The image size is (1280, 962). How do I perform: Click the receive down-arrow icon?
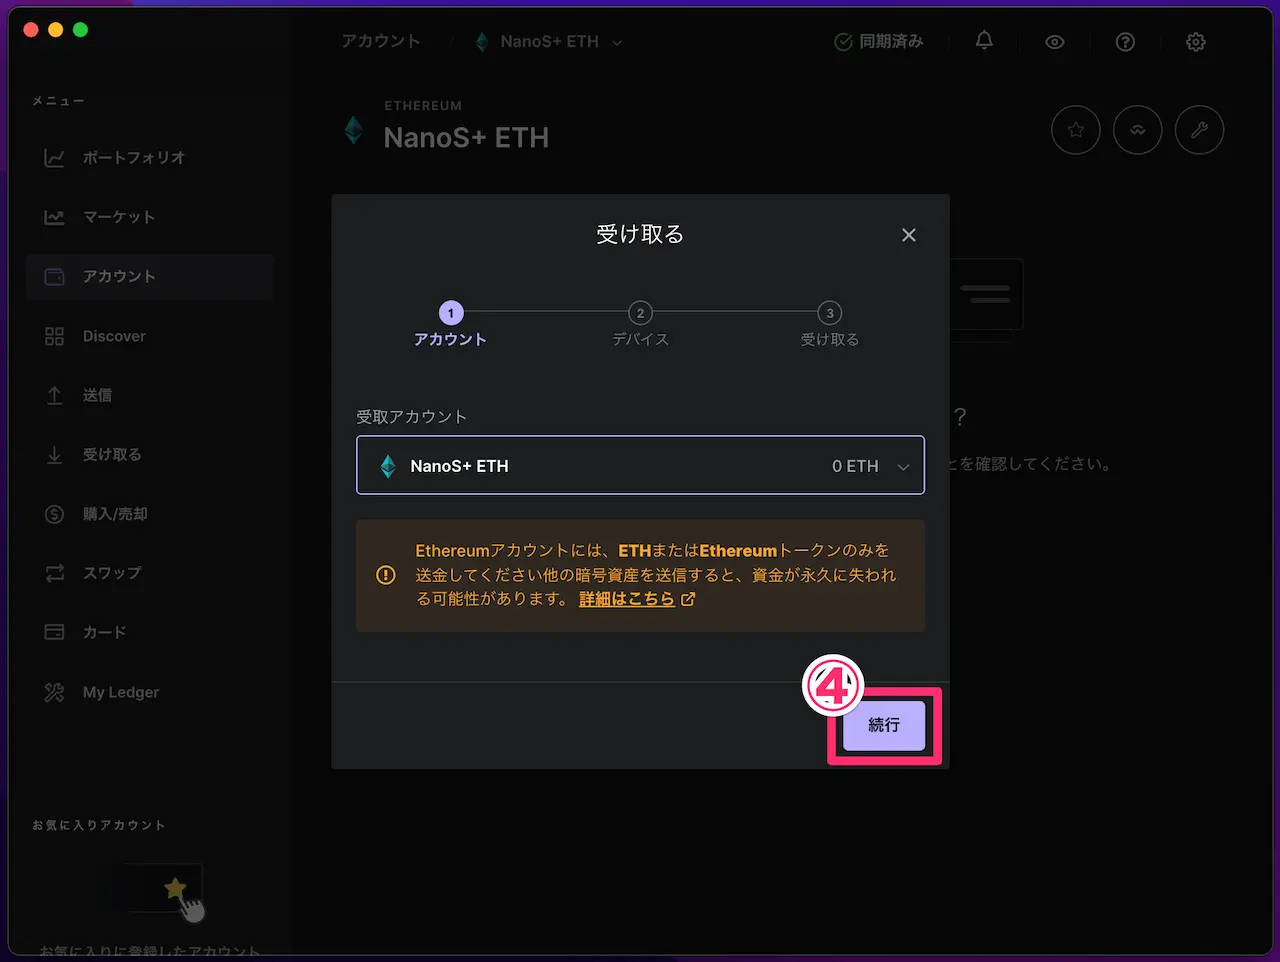(55, 455)
